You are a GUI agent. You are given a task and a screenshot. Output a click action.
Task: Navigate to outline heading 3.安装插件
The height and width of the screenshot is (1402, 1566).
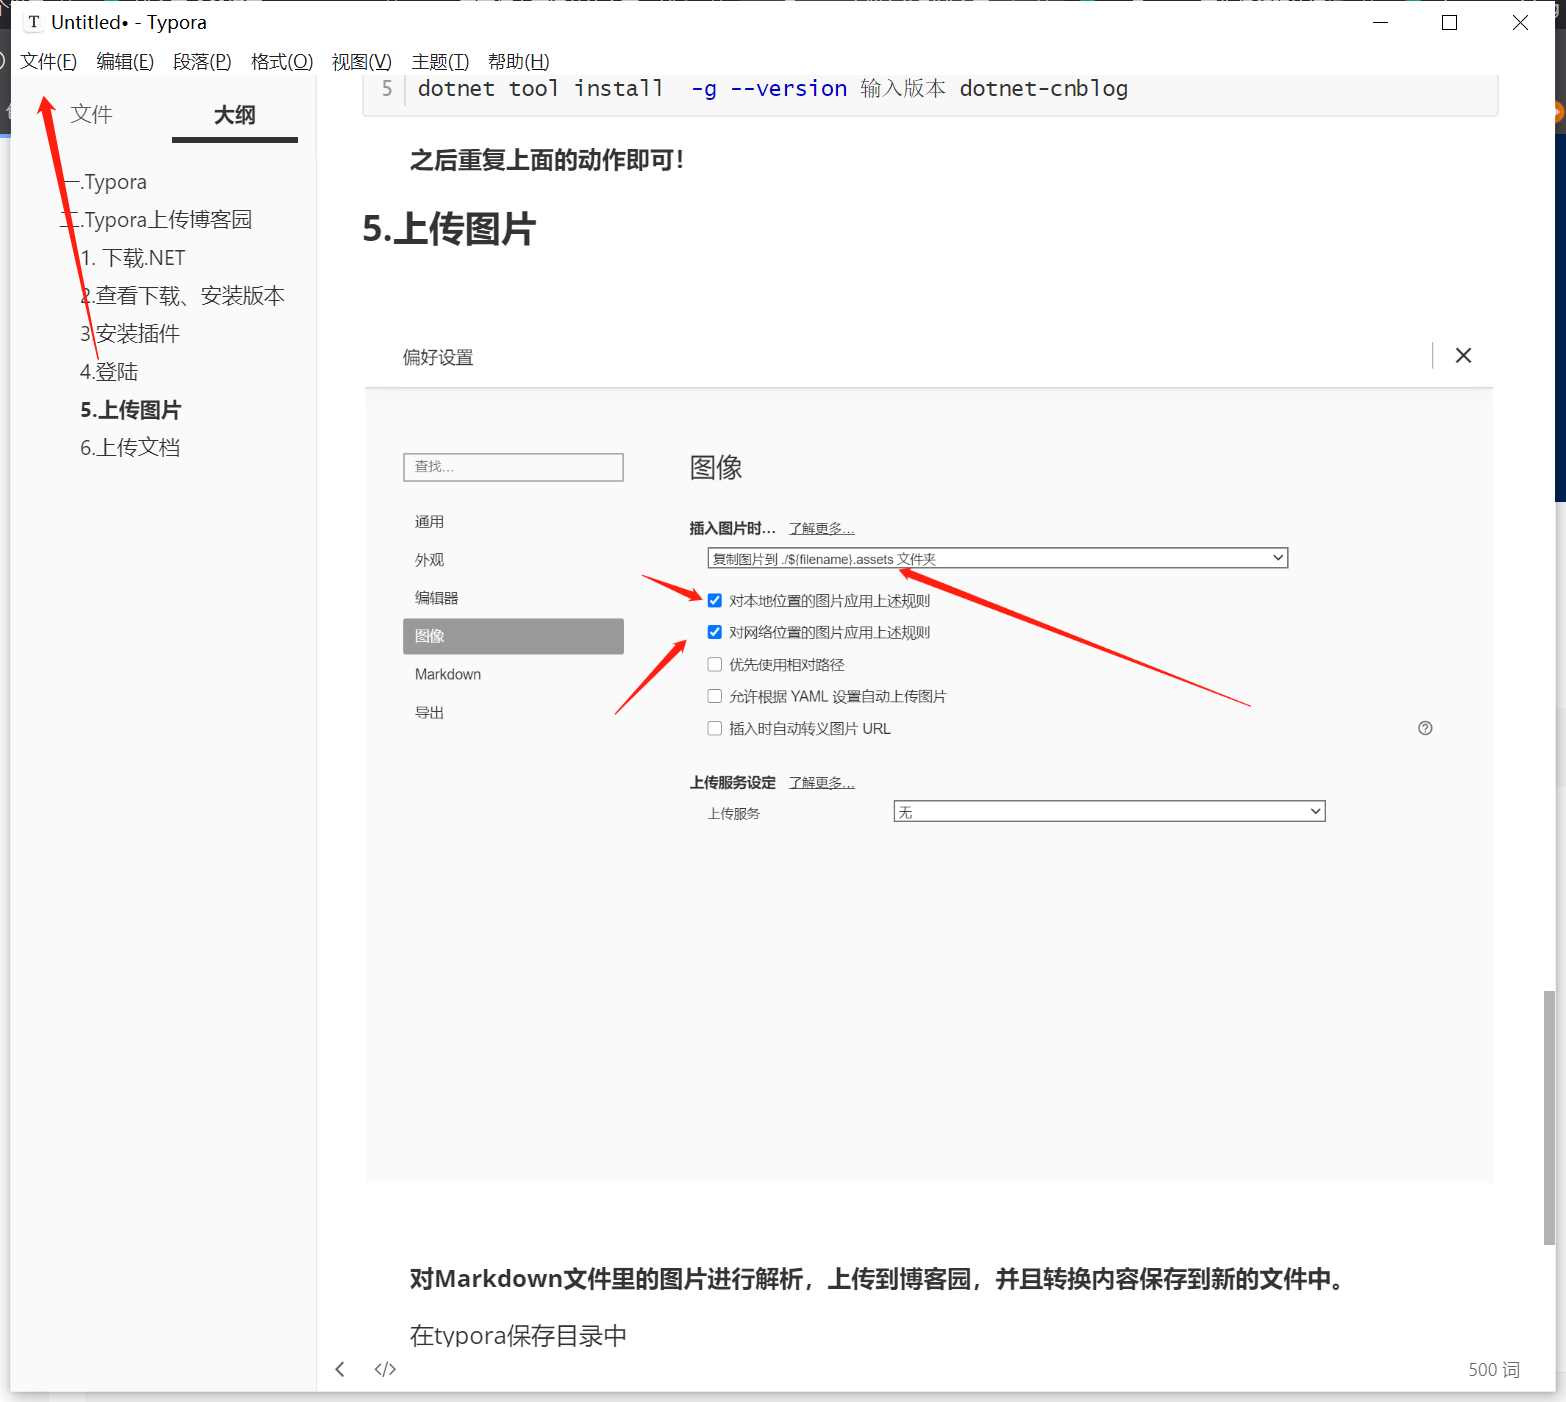pyautogui.click(x=130, y=334)
